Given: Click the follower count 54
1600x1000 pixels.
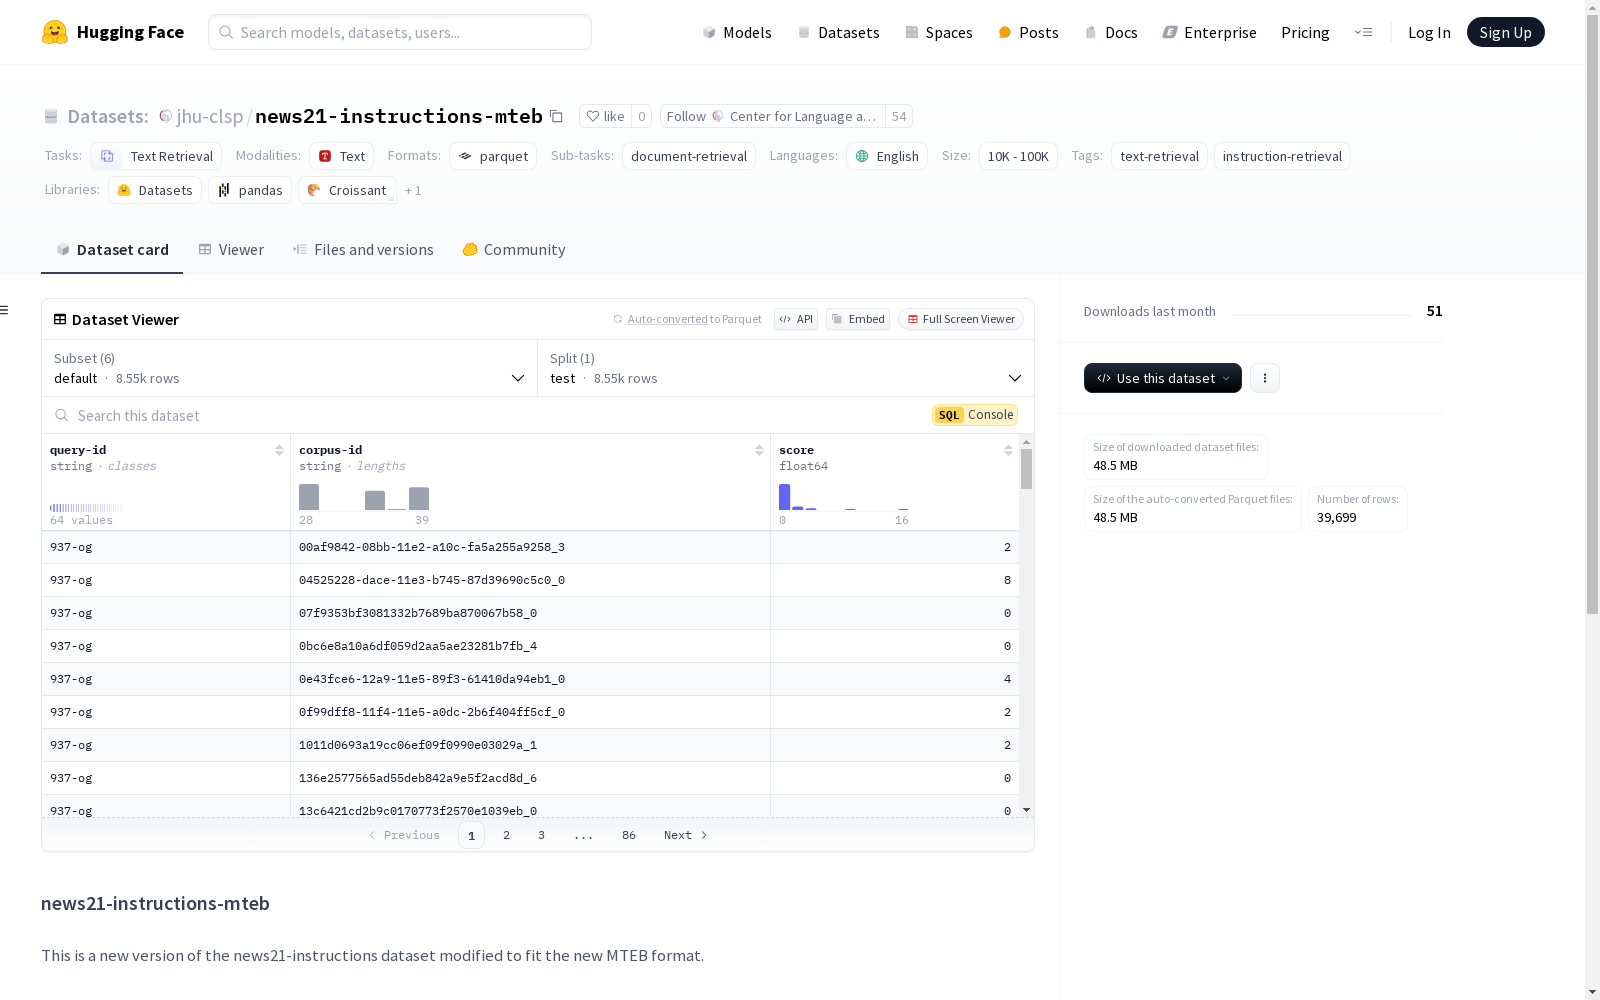Looking at the screenshot, I should 899,116.
